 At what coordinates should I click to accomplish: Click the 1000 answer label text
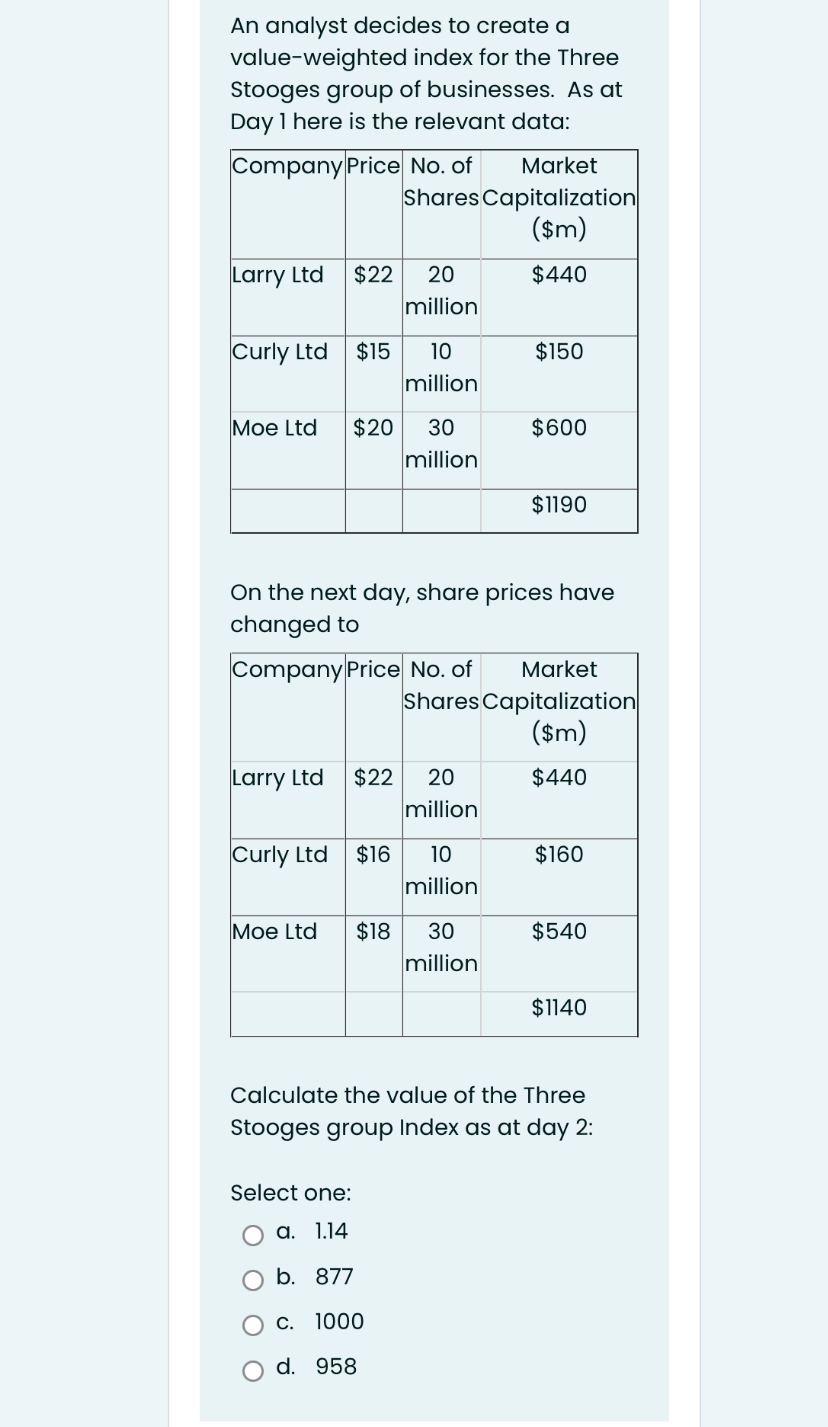click(x=338, y=1321)
